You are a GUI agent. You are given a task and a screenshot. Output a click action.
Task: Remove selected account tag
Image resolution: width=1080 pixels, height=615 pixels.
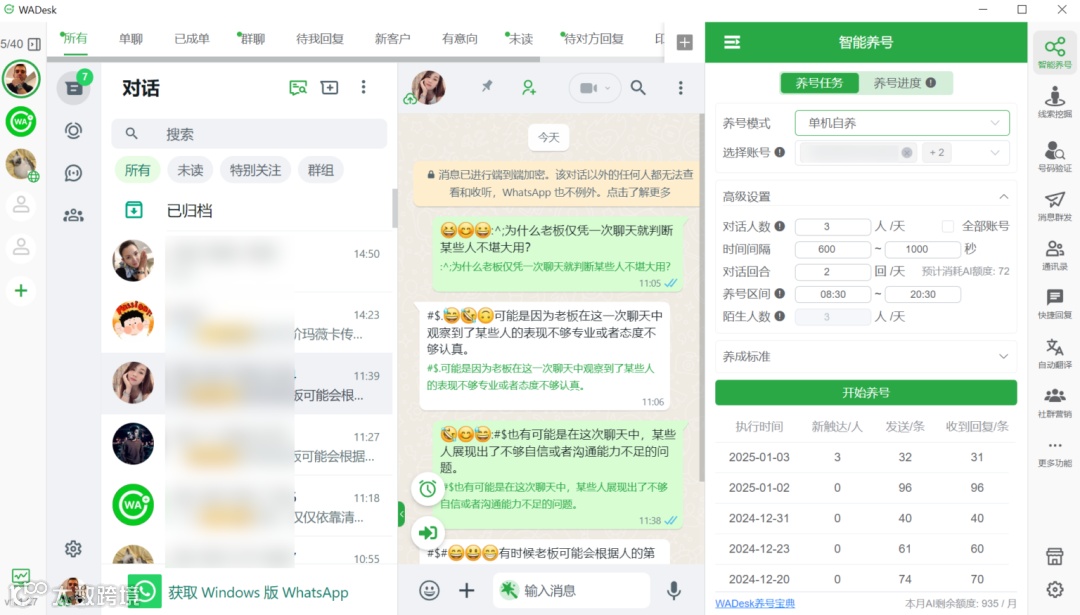click(x=906, y=153)
